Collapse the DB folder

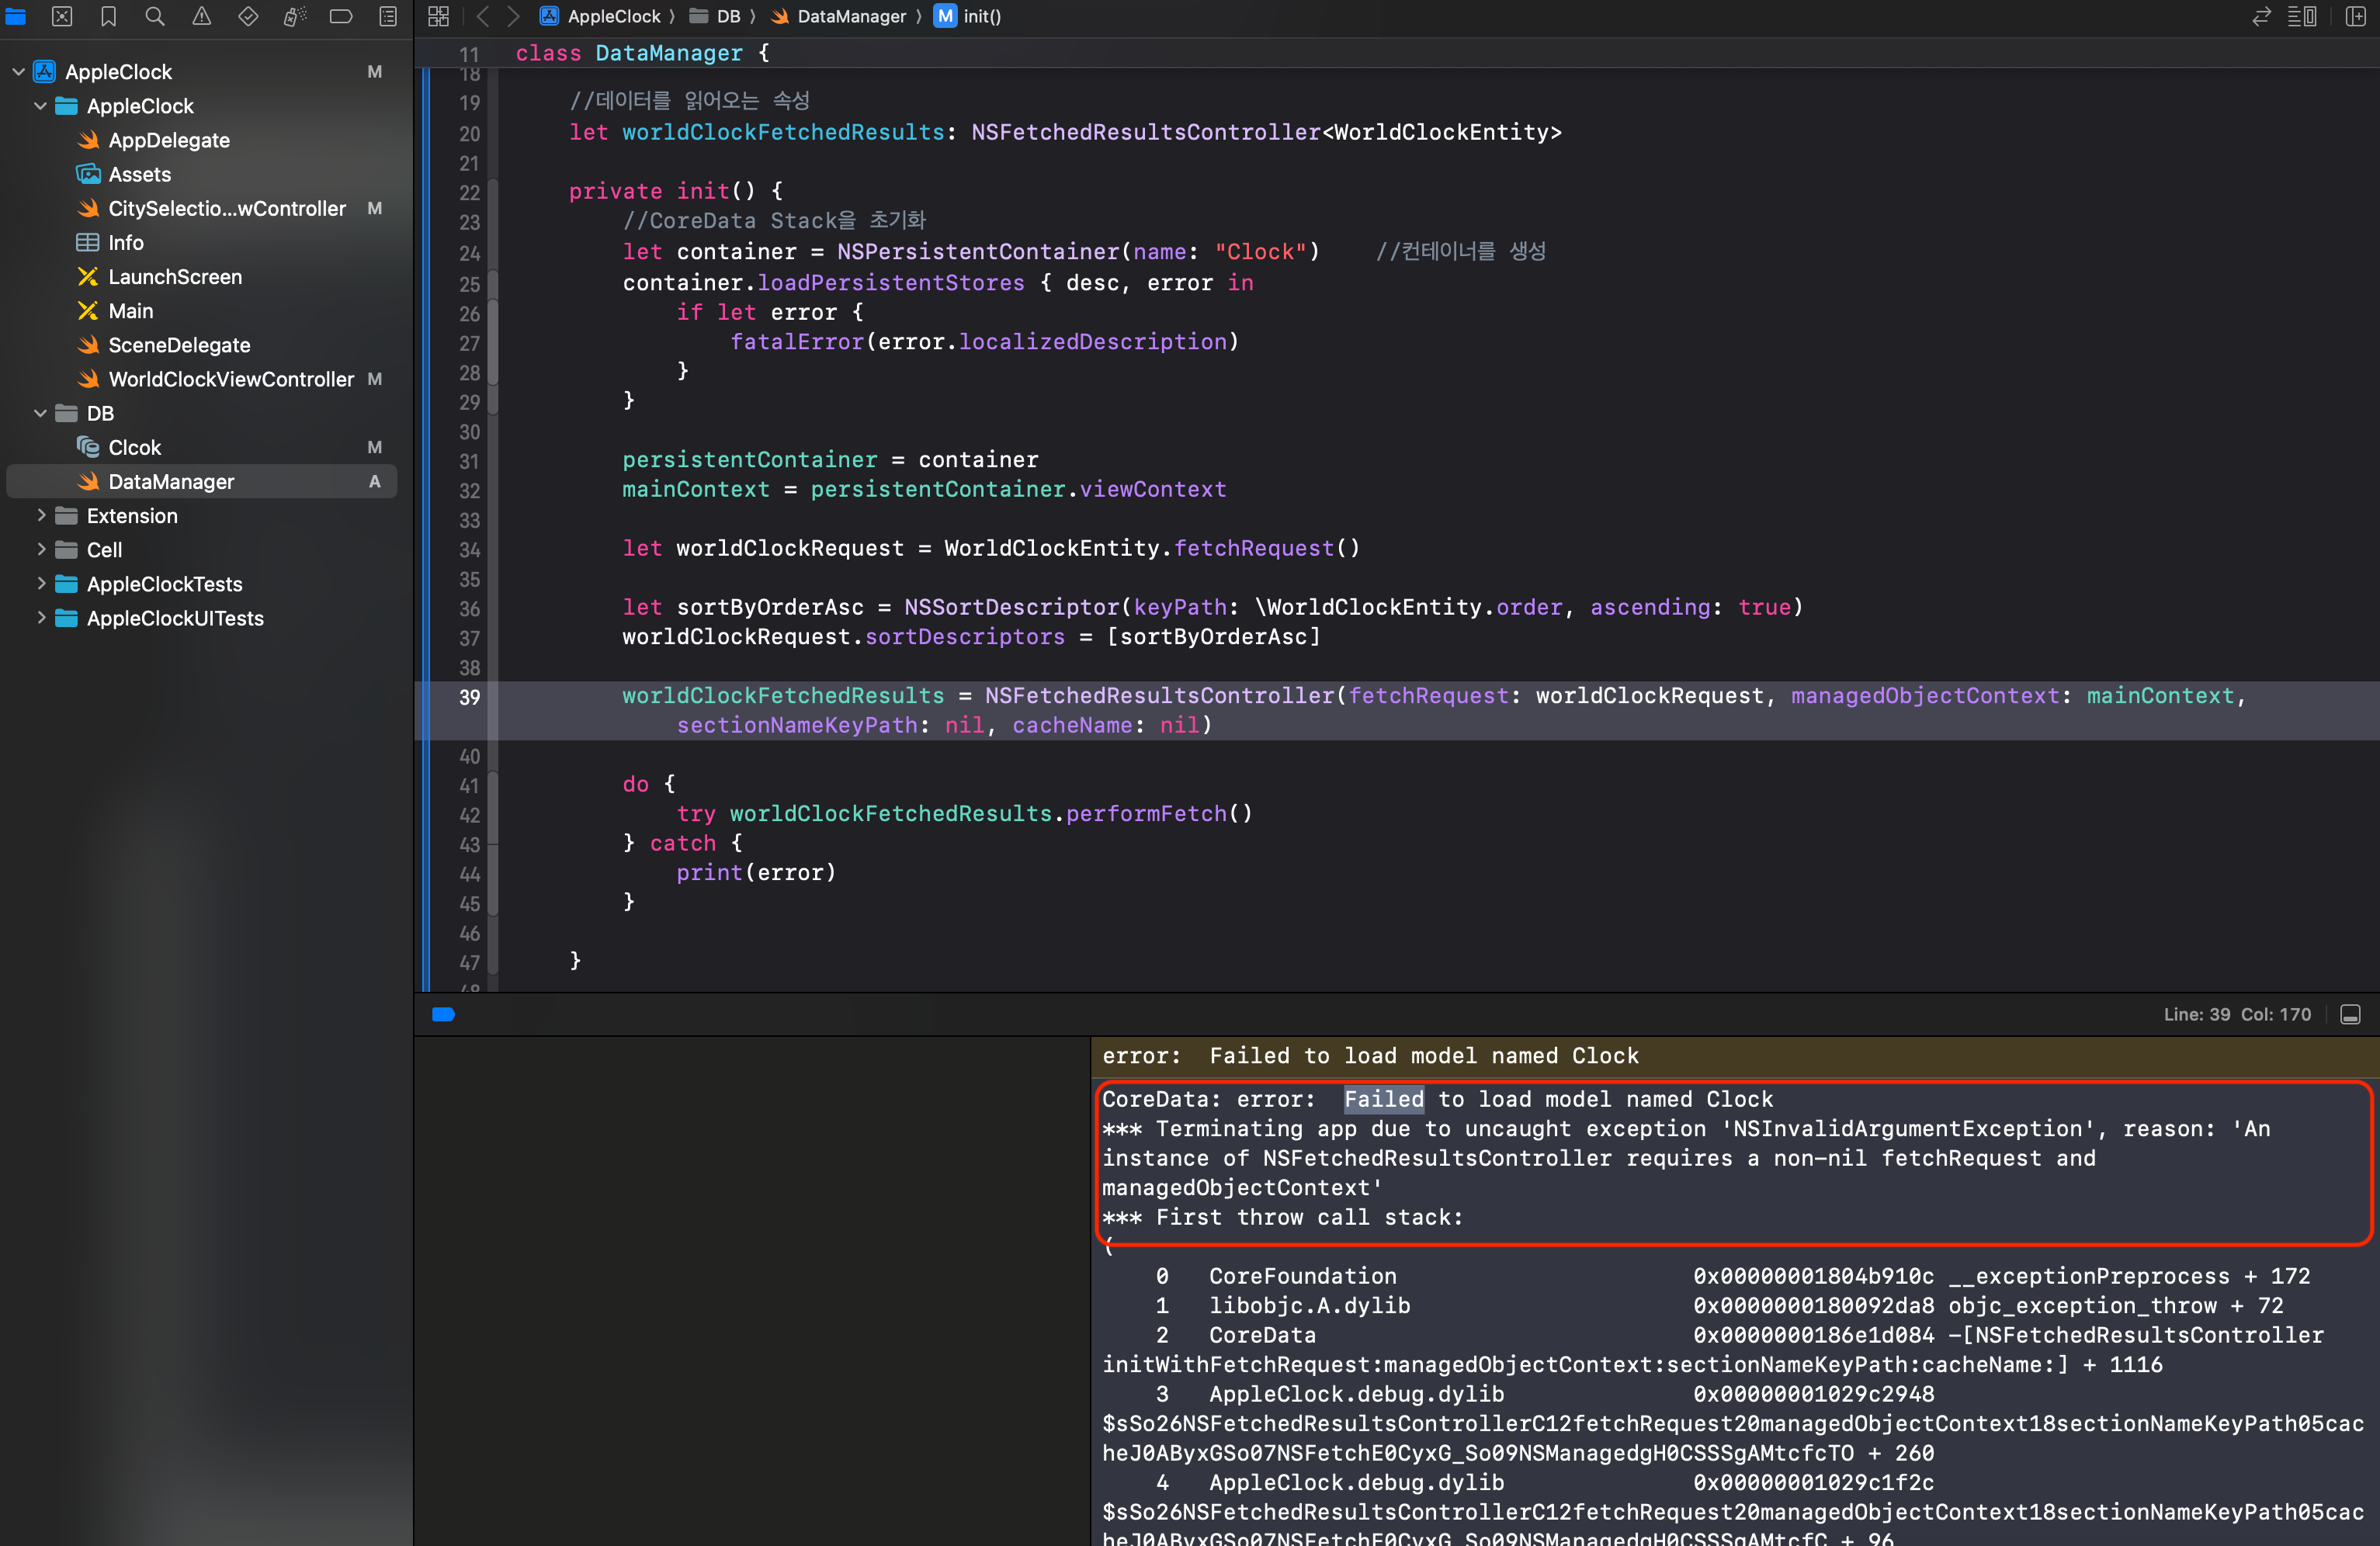pyautogui.click(x=40, y=413)
